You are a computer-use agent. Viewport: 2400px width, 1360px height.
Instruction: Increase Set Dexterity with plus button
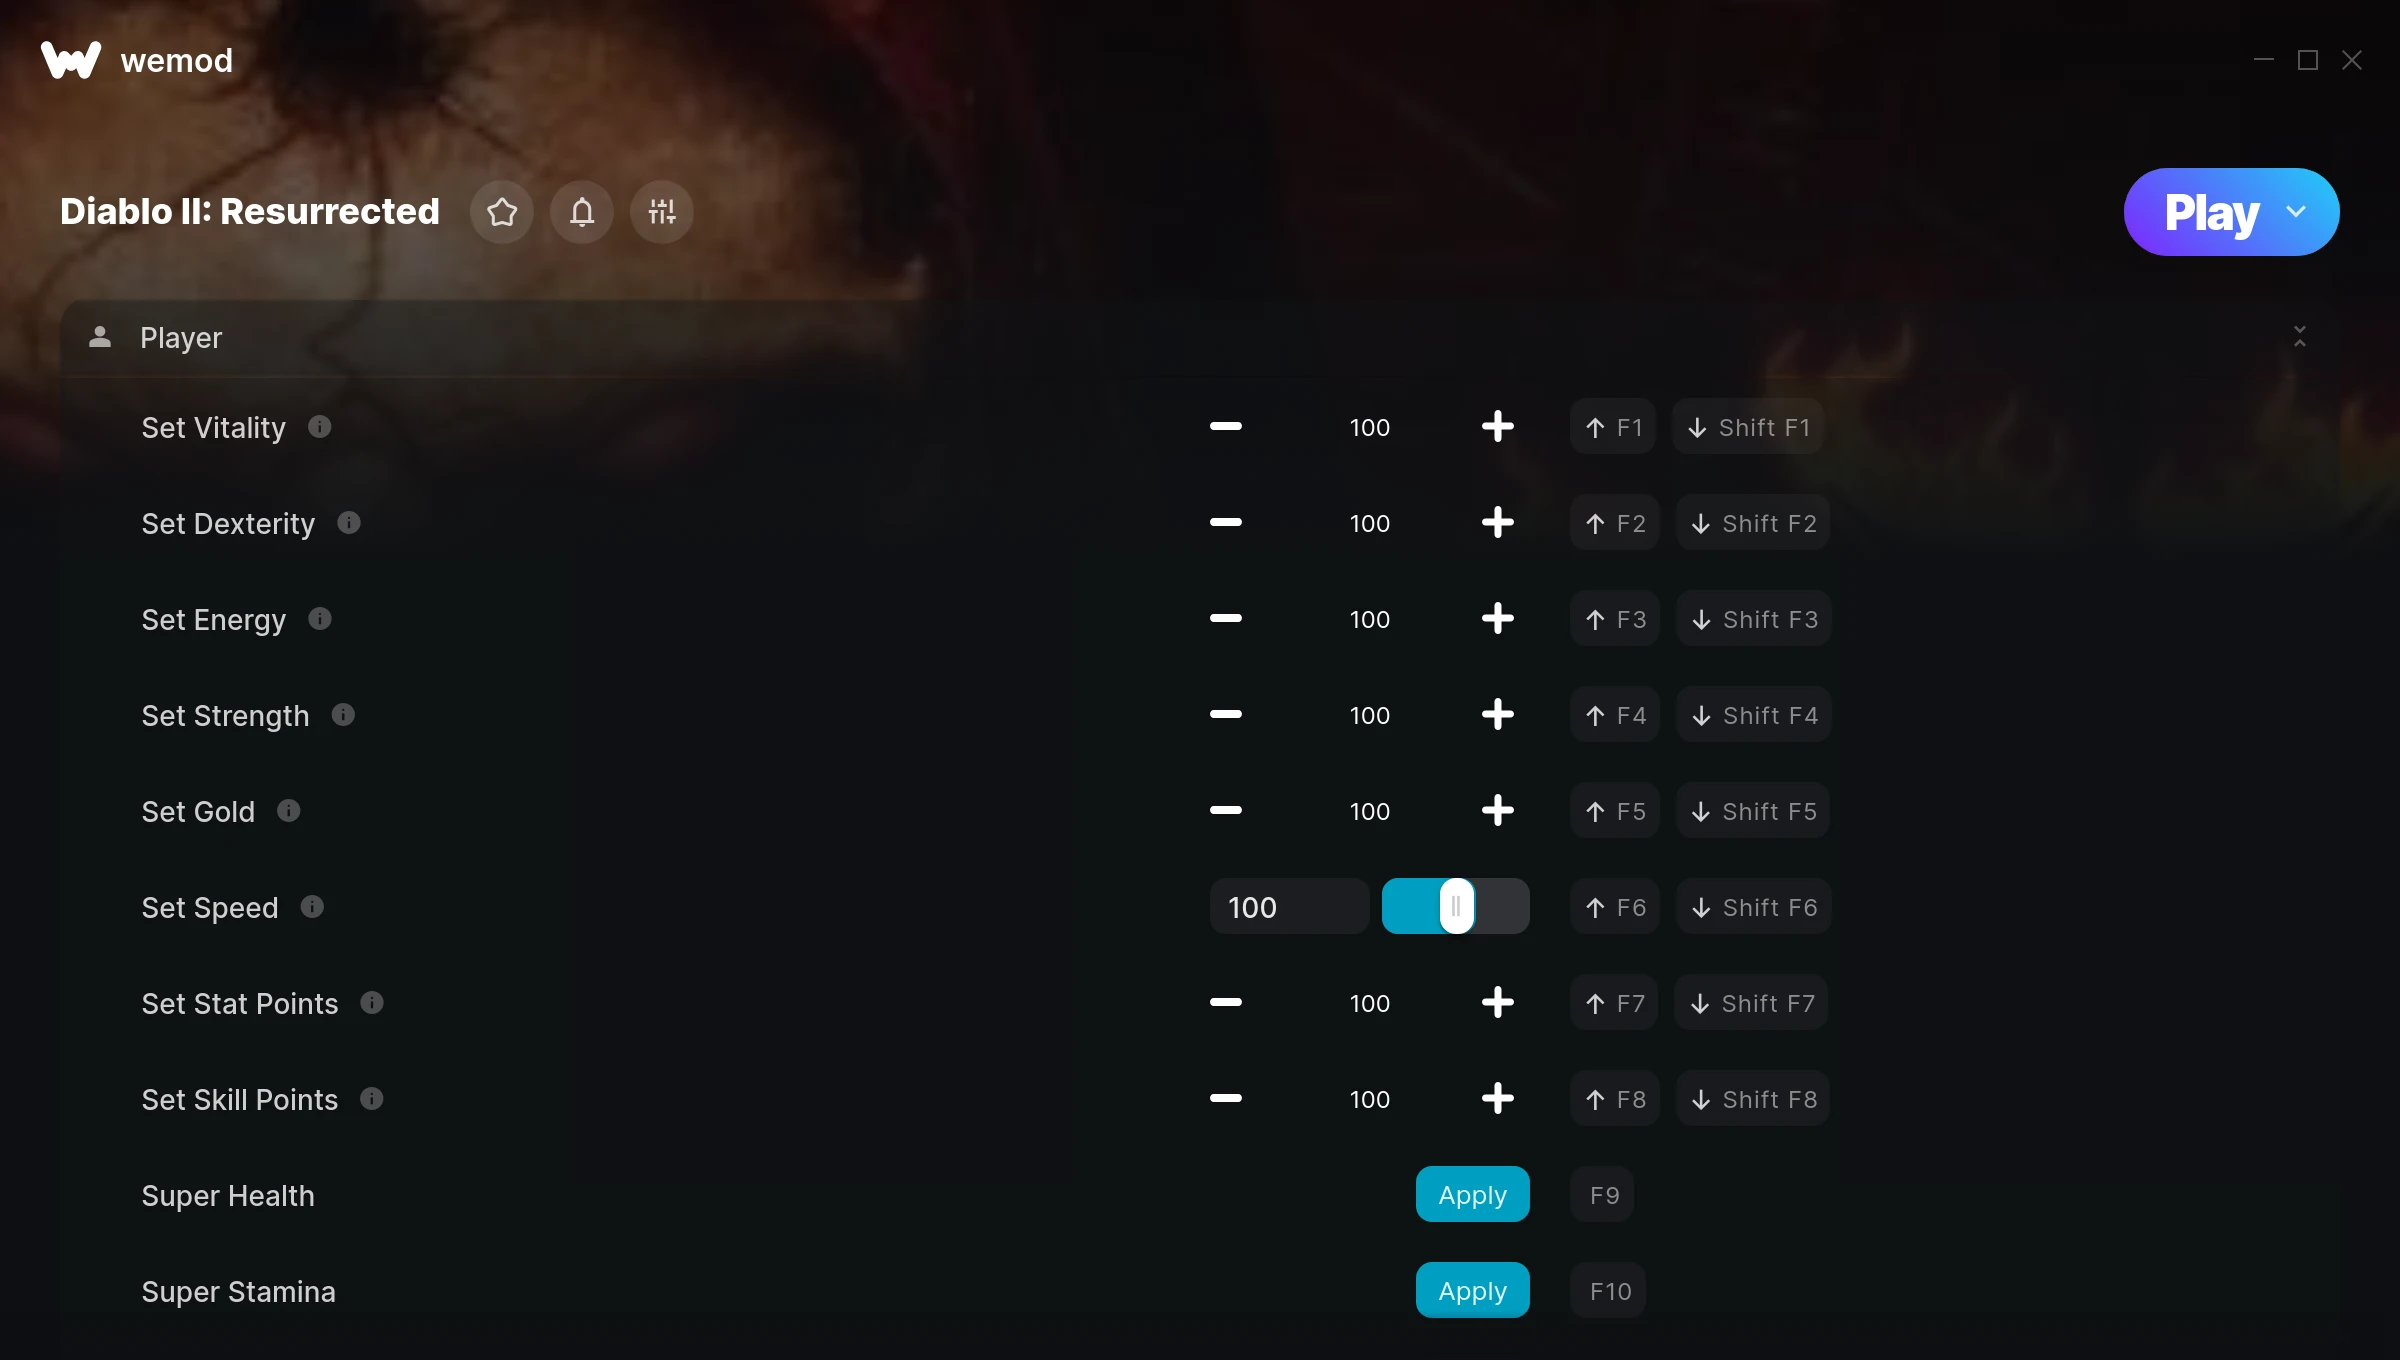pyautogui.click(x=1497, y=523)
